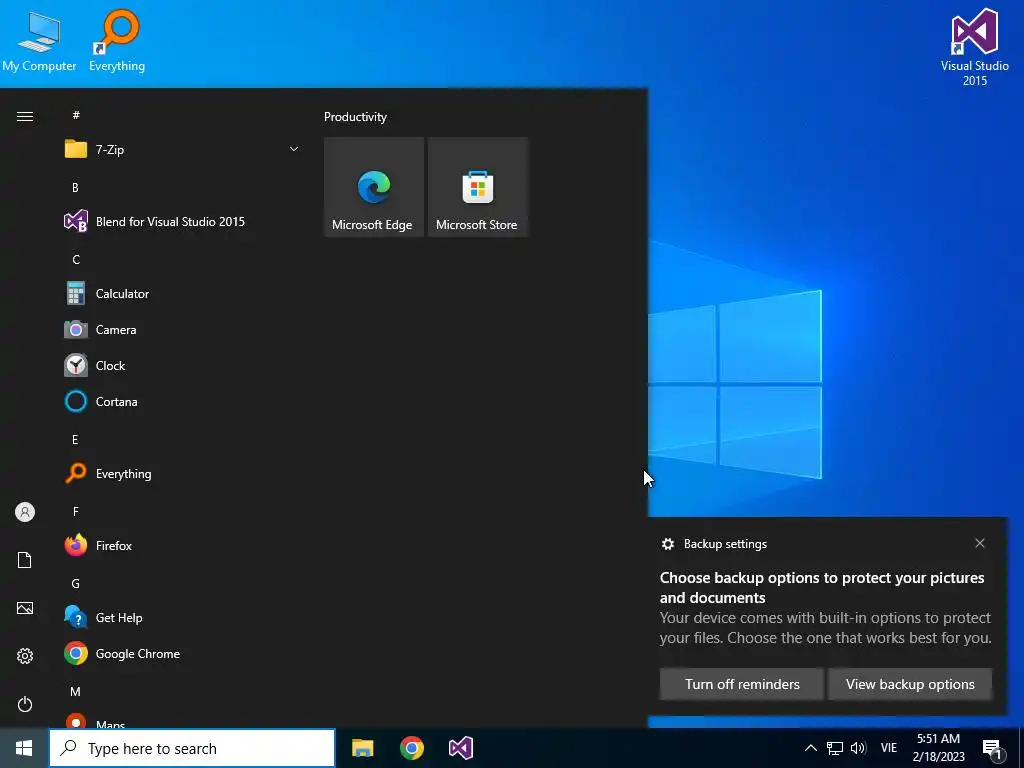Click the G letter group header
Viewport: 1024px width, 768px height.
coord(76,584)
